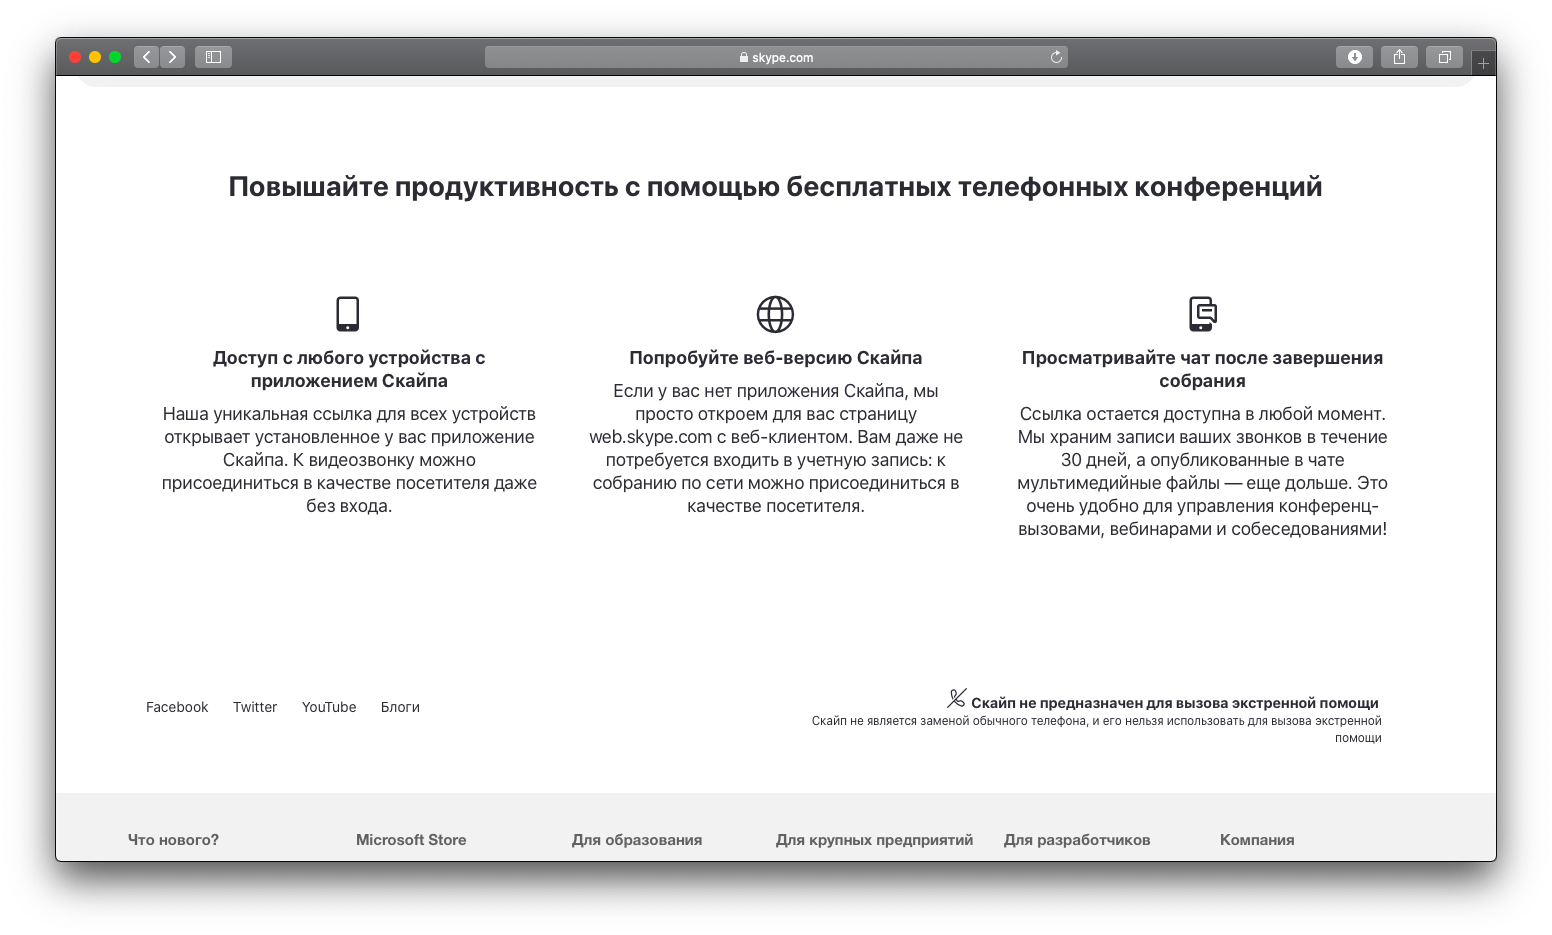The width and height of the screenshot is (1552, 935).
Task: Open a new tab with plus button
Action: 1483,64
